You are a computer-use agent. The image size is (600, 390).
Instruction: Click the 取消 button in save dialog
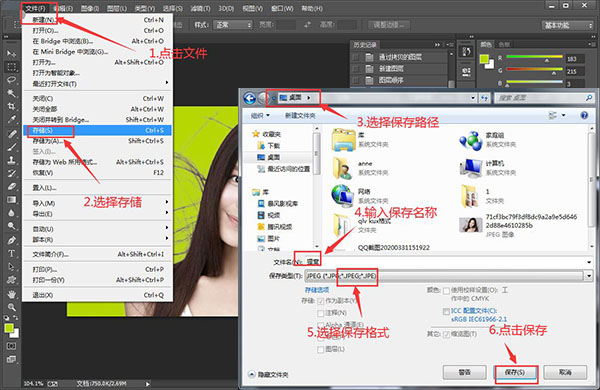[565, 372]
